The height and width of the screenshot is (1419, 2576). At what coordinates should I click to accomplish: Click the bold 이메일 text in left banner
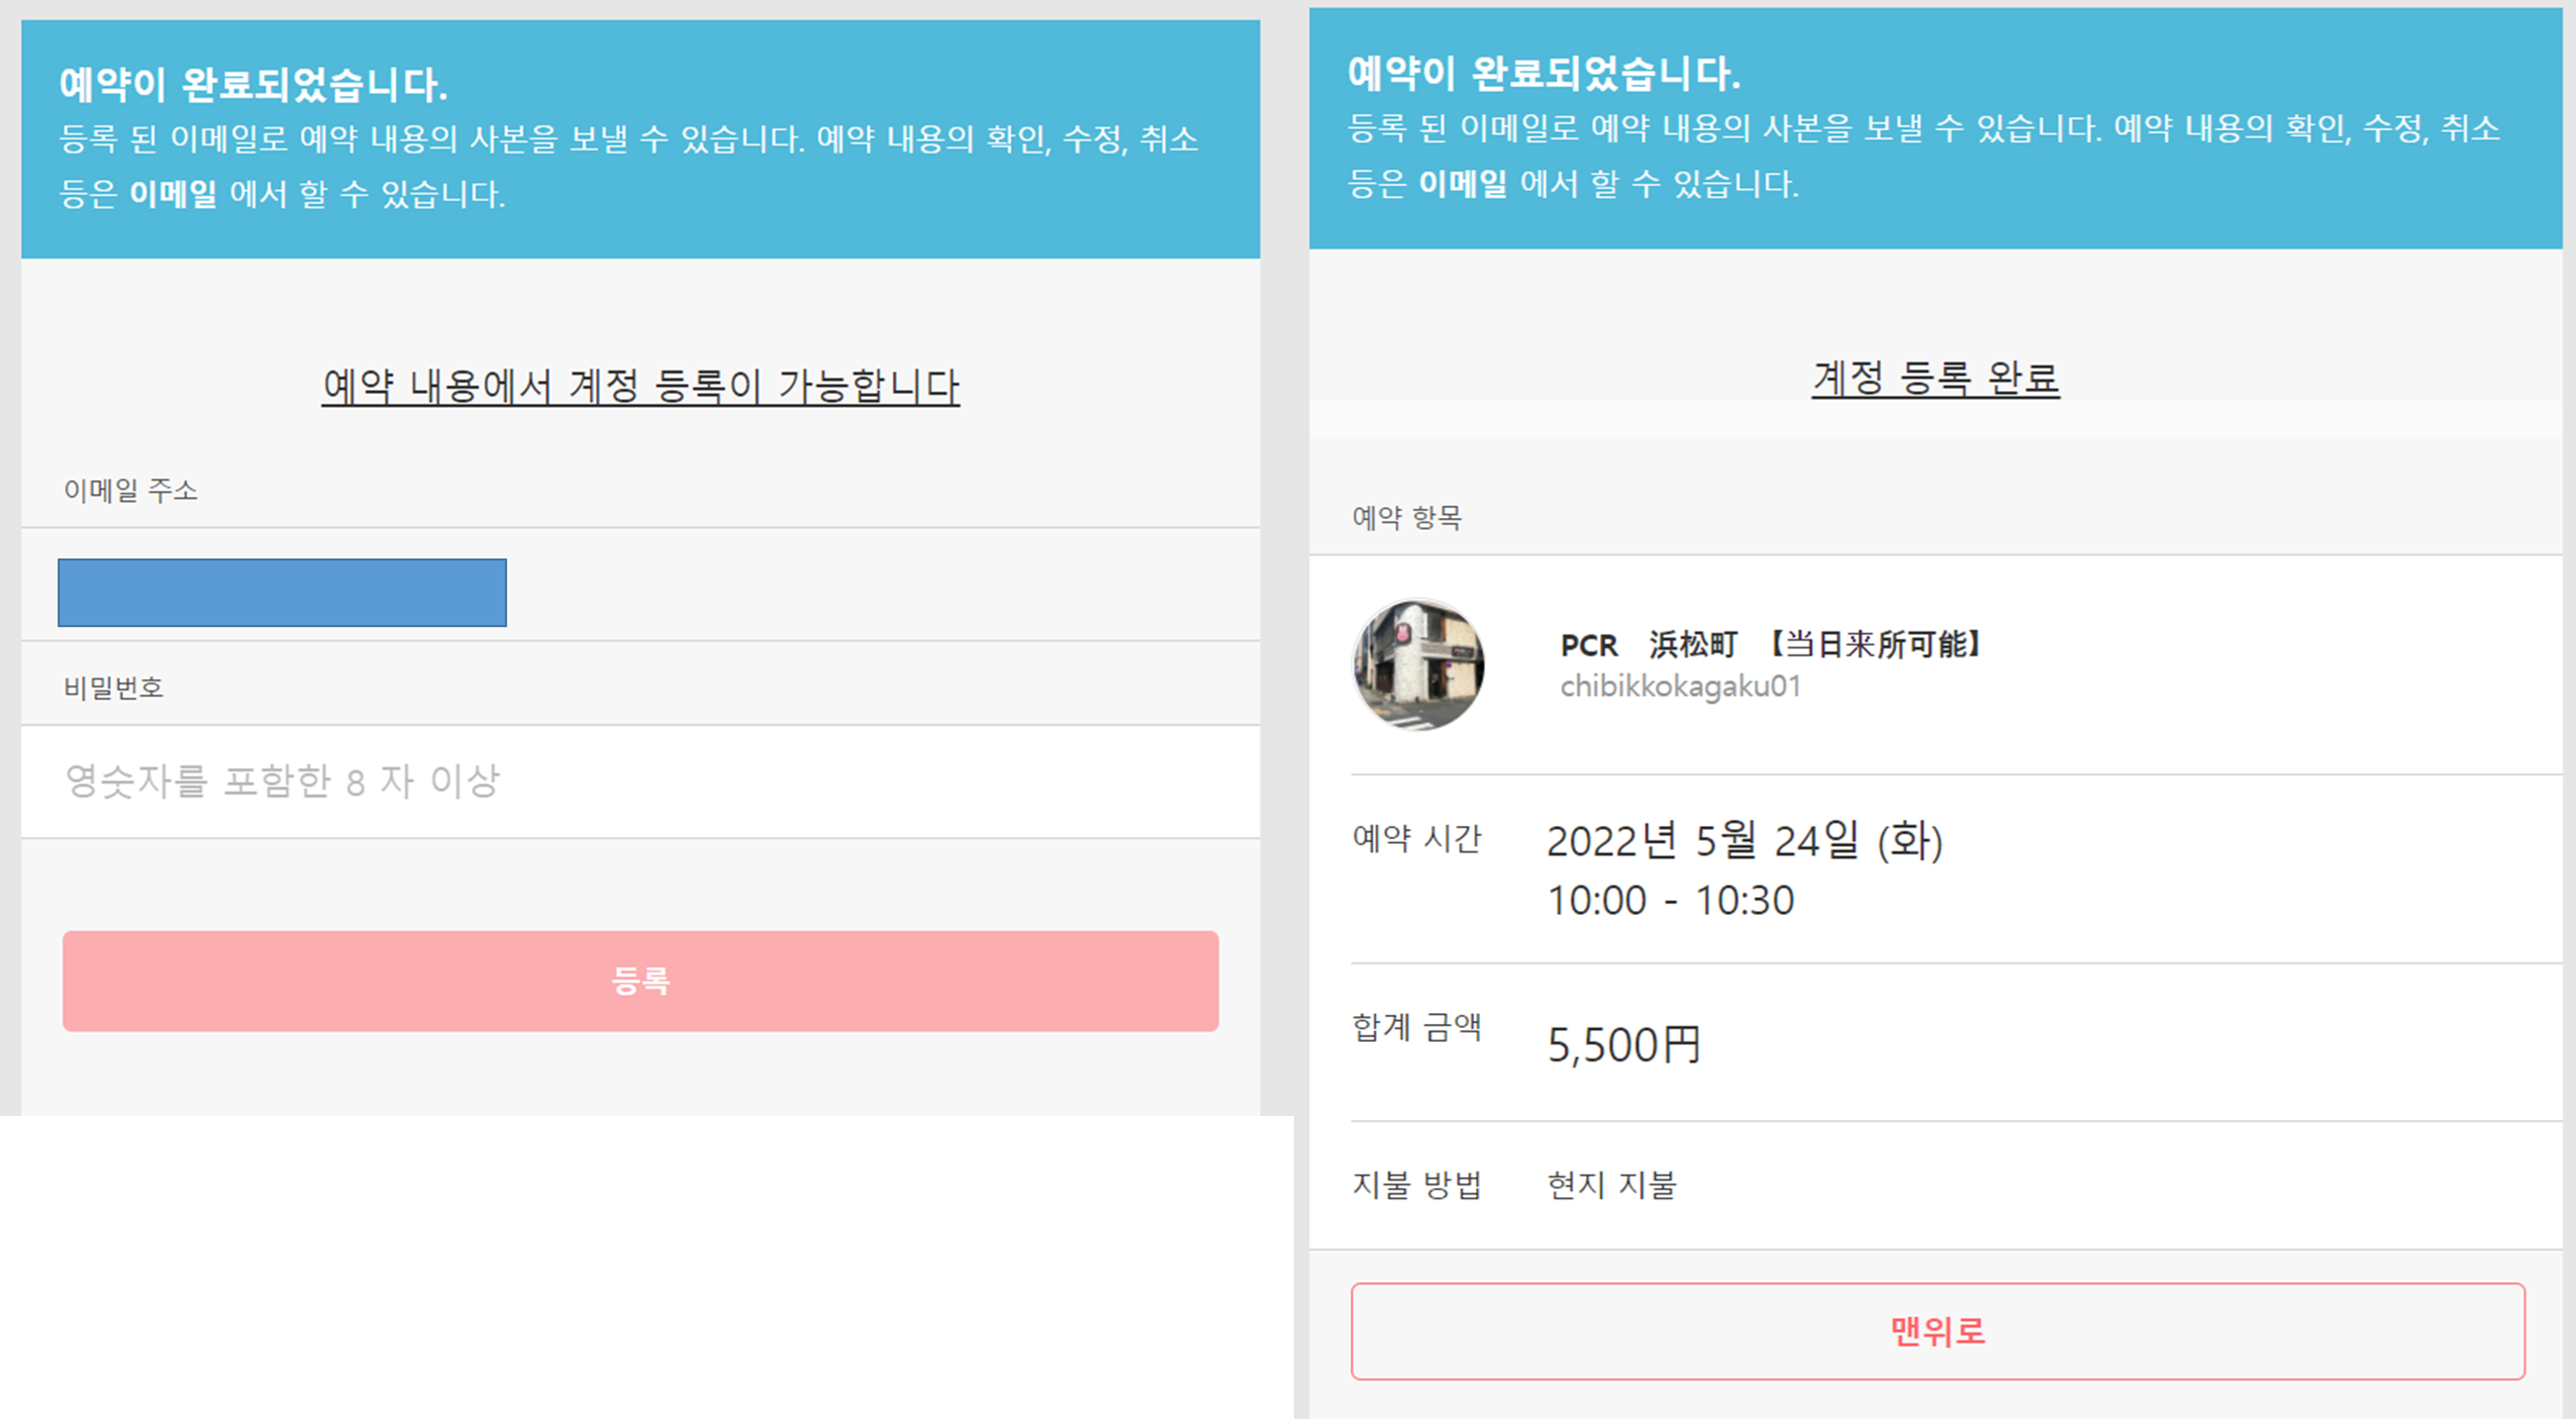pos(173,193)
